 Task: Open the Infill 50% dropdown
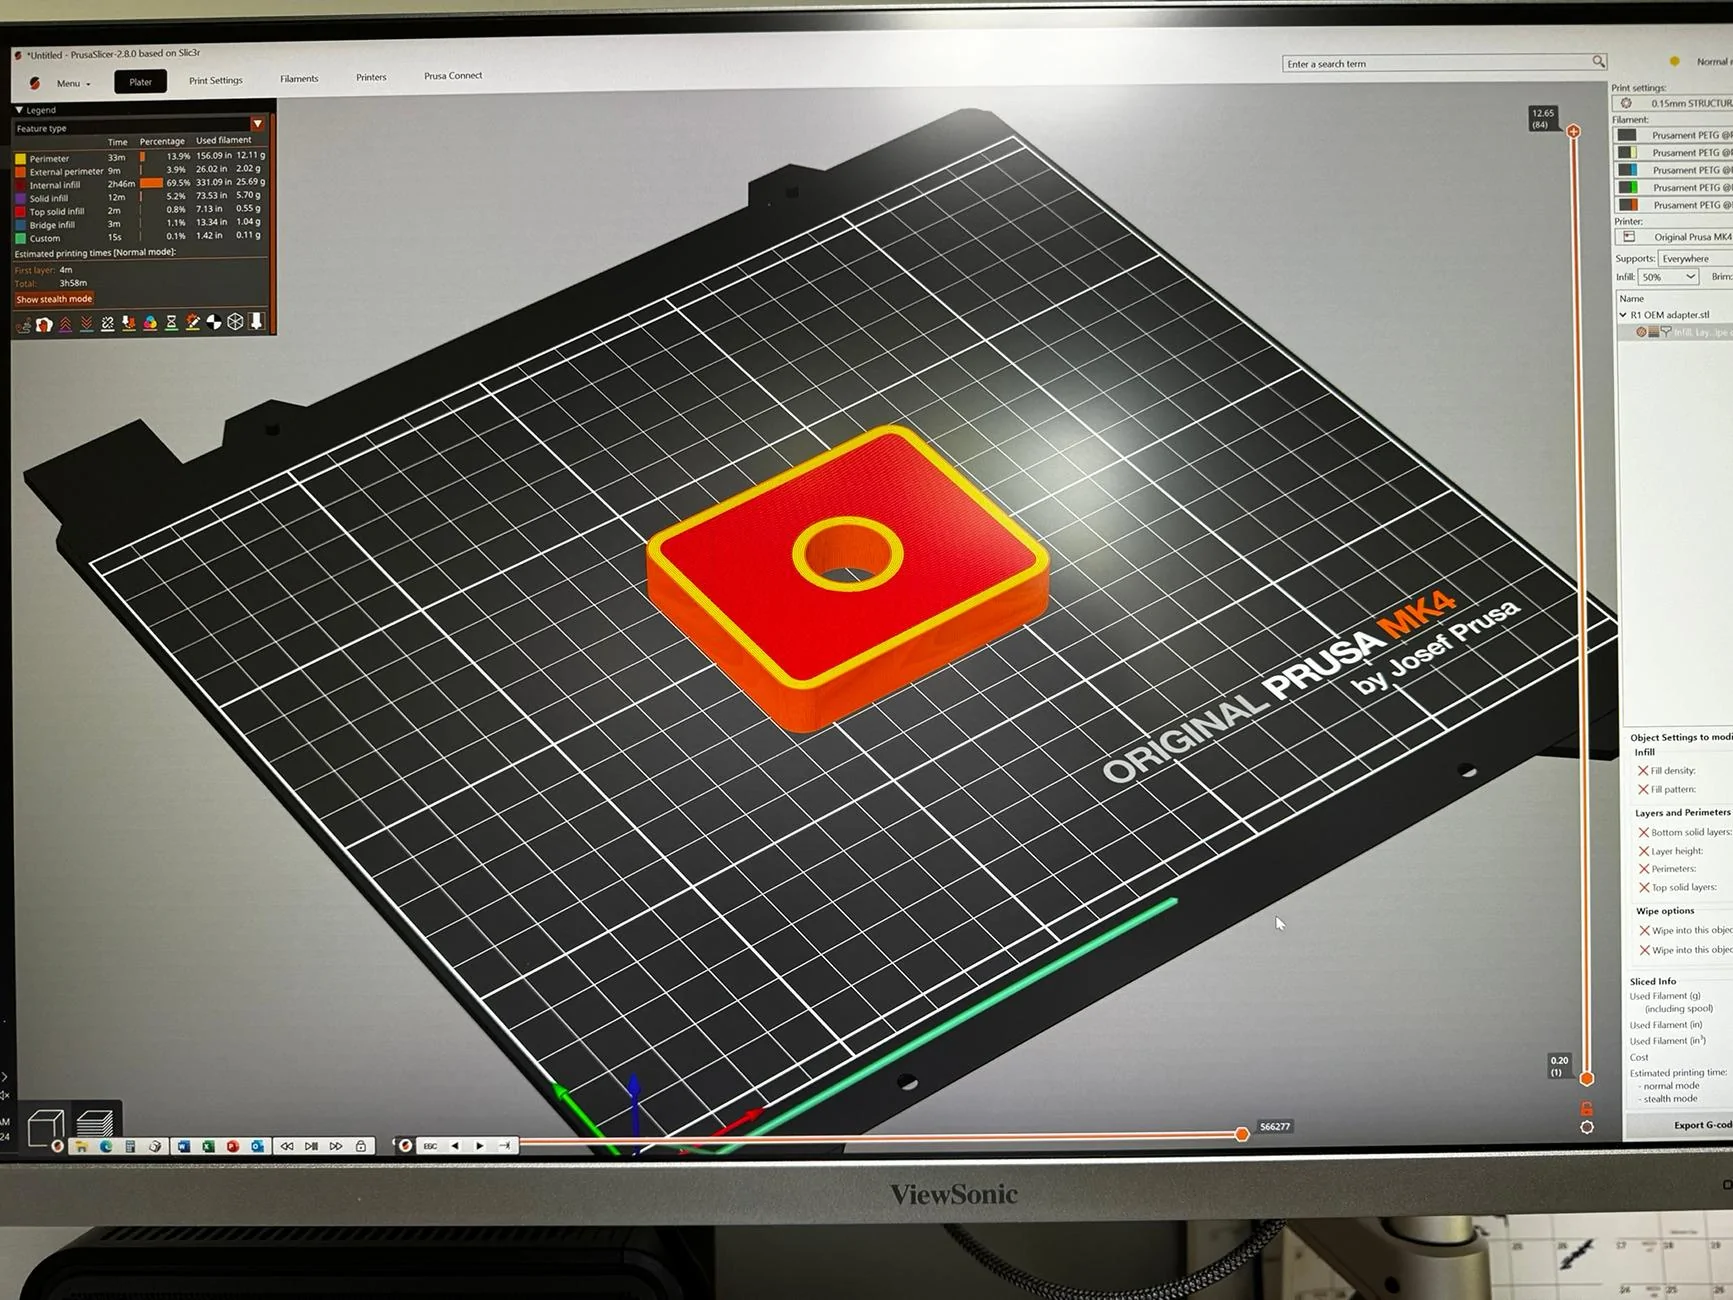(1669, 277)
